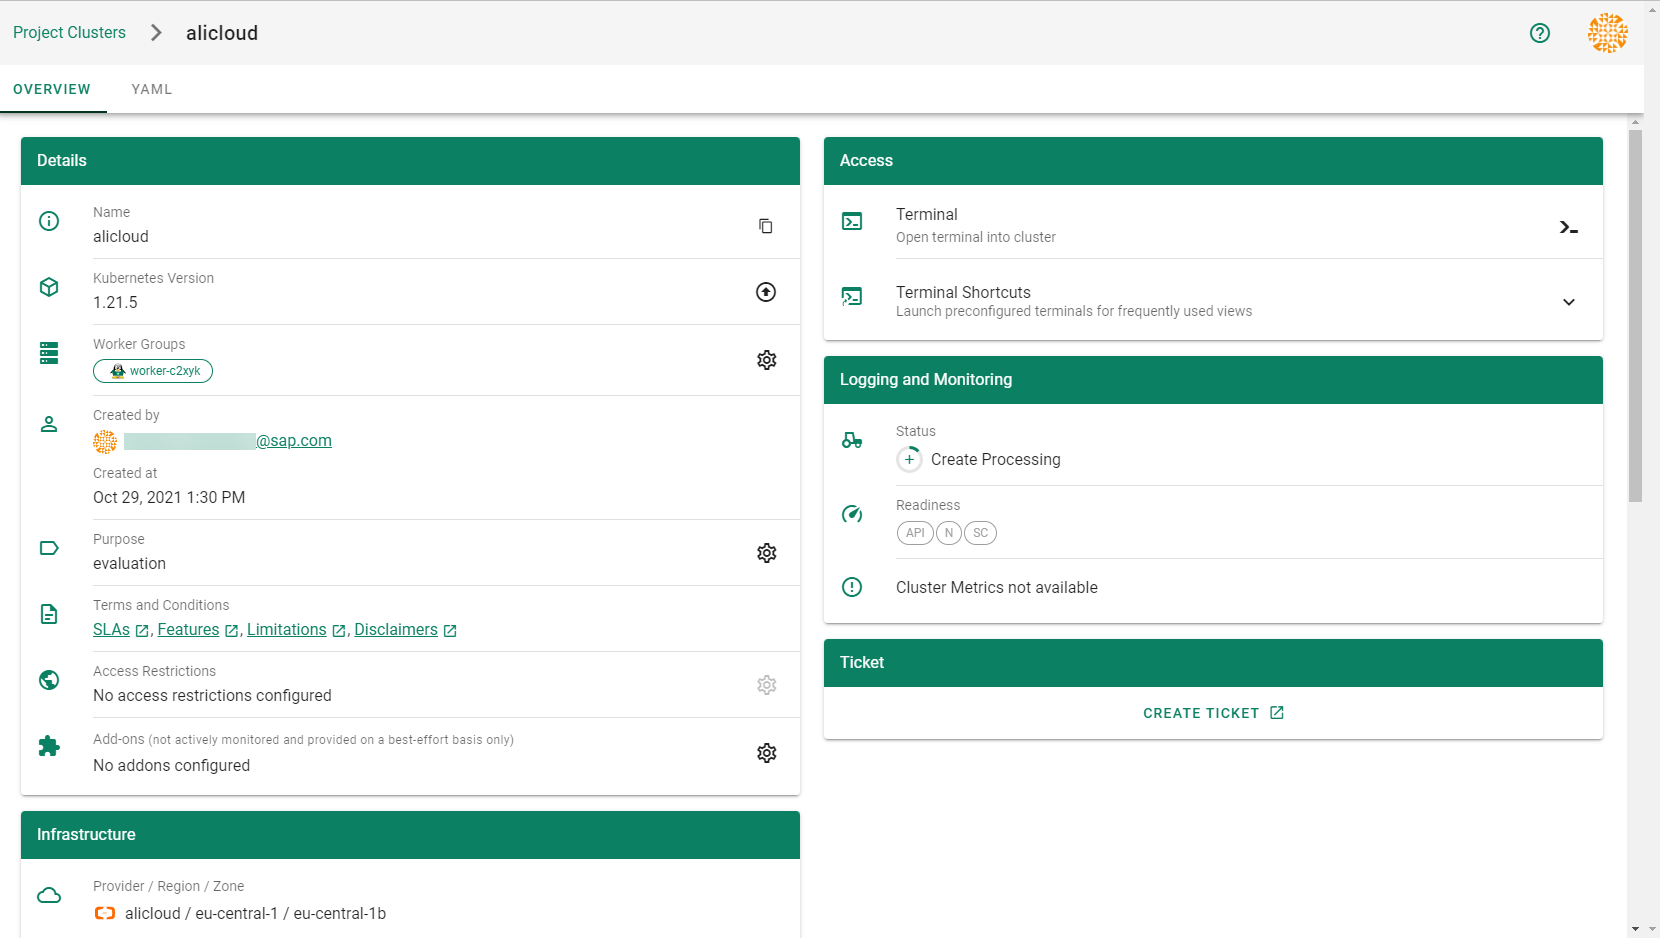Image resolution: width=1660 pixels, height=938 pixels.
Task: Click the open terminal prompt icon
Action: 1568,228
